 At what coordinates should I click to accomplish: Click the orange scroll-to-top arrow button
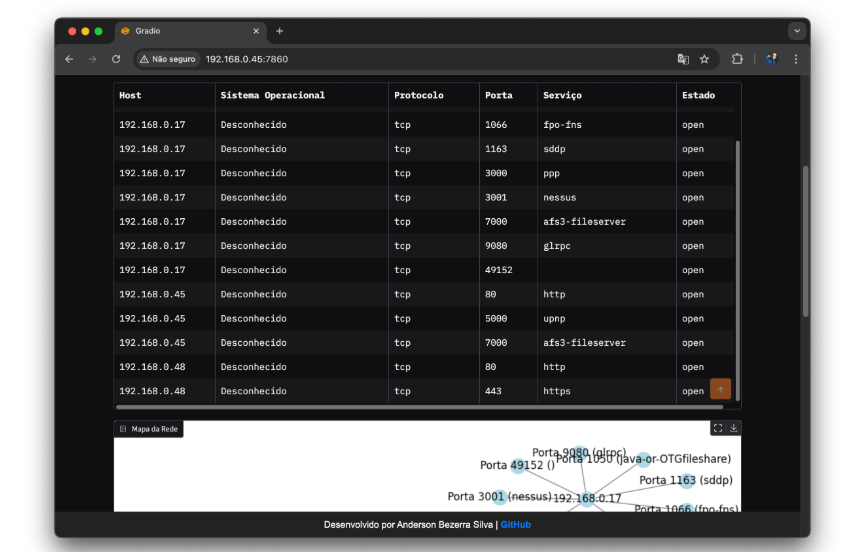point(720,389)
